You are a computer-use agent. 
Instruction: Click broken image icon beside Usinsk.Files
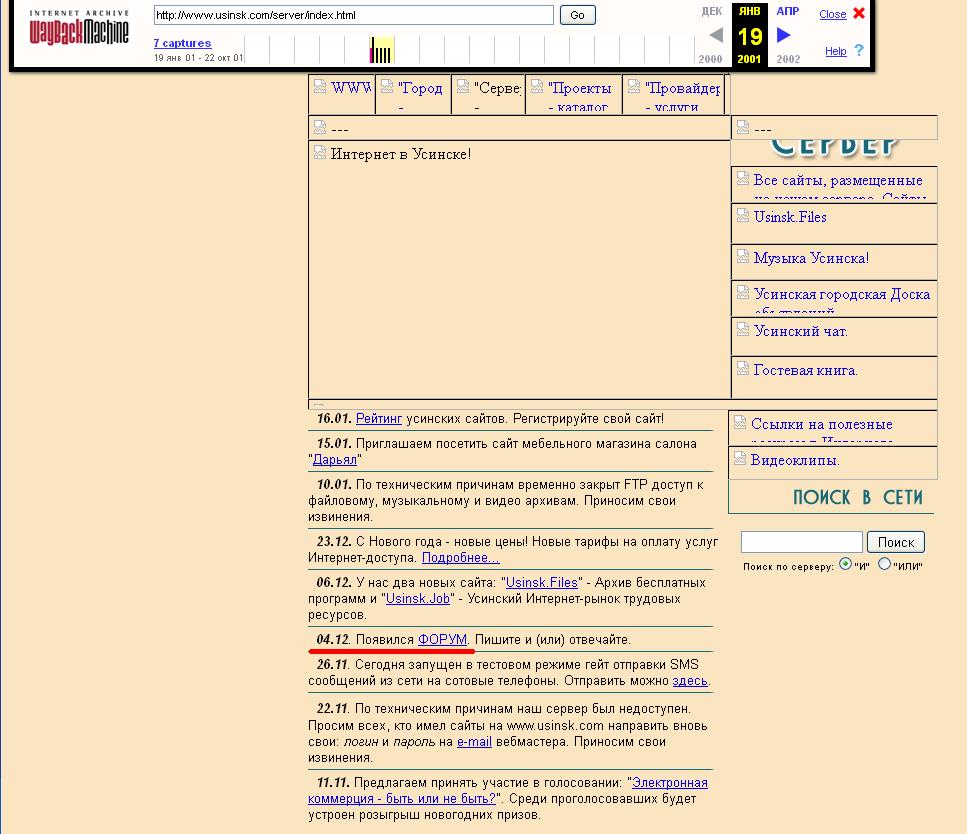[743, 215]
